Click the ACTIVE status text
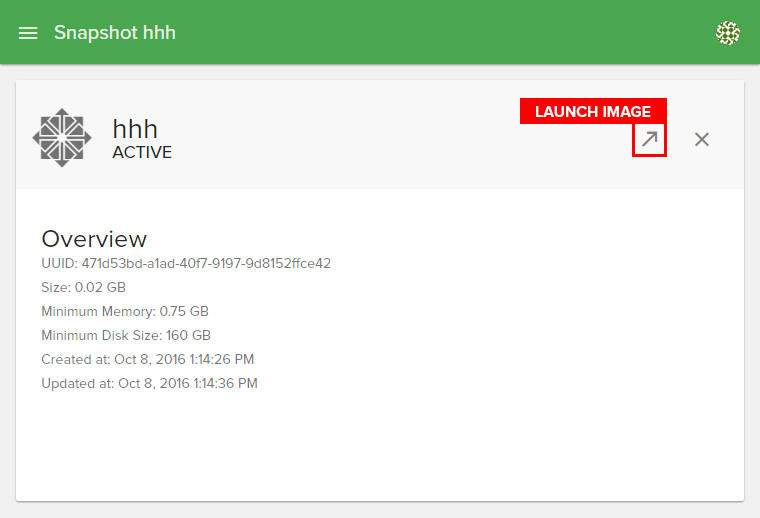 [142, 153]
